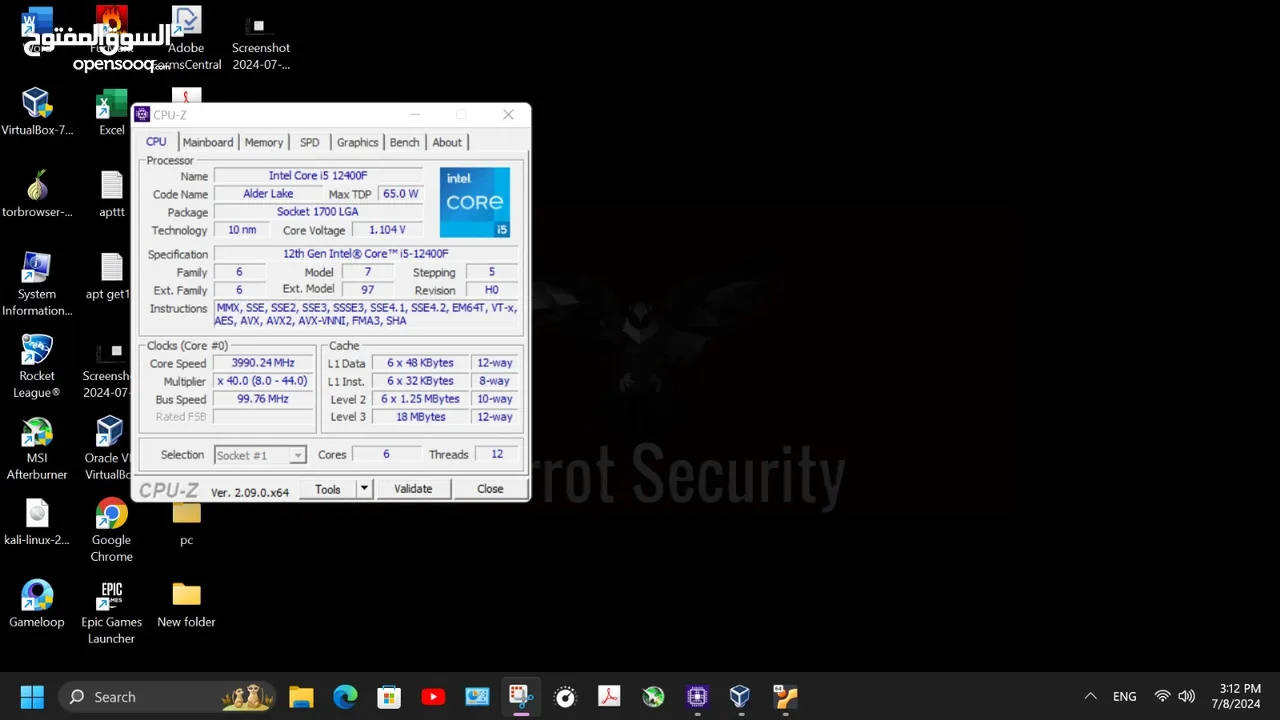Click the CPU-Z taskbar icon
Viewport: 1280px width, 720px height.
point(697,696)
